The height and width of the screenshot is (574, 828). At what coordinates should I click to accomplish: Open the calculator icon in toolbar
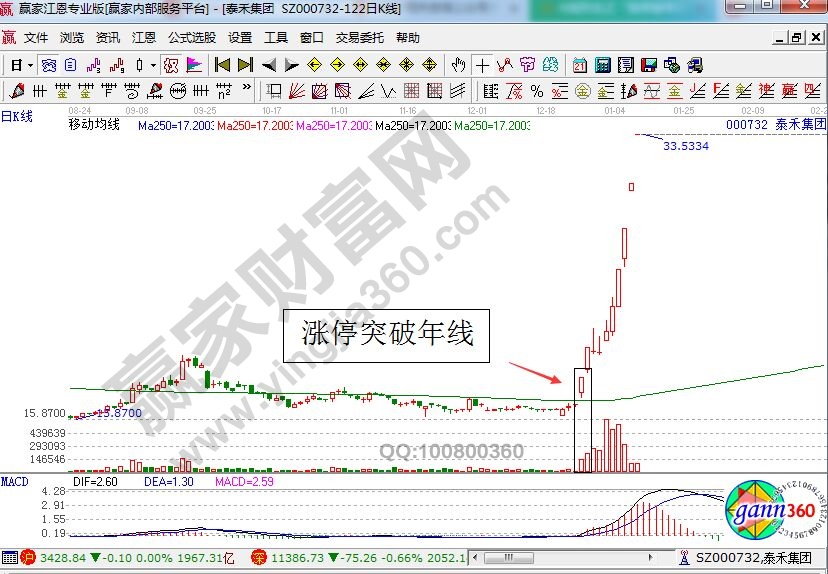[603, 65]
